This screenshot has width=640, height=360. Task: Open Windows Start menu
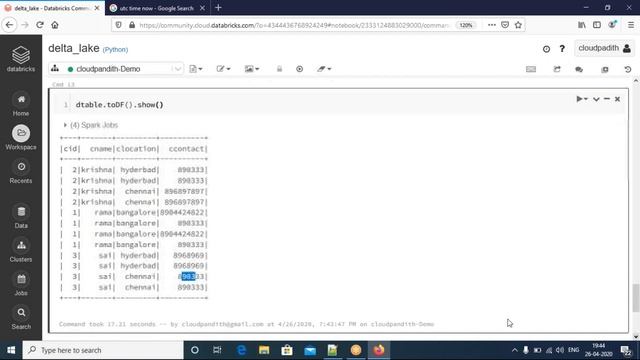point(11,350)
